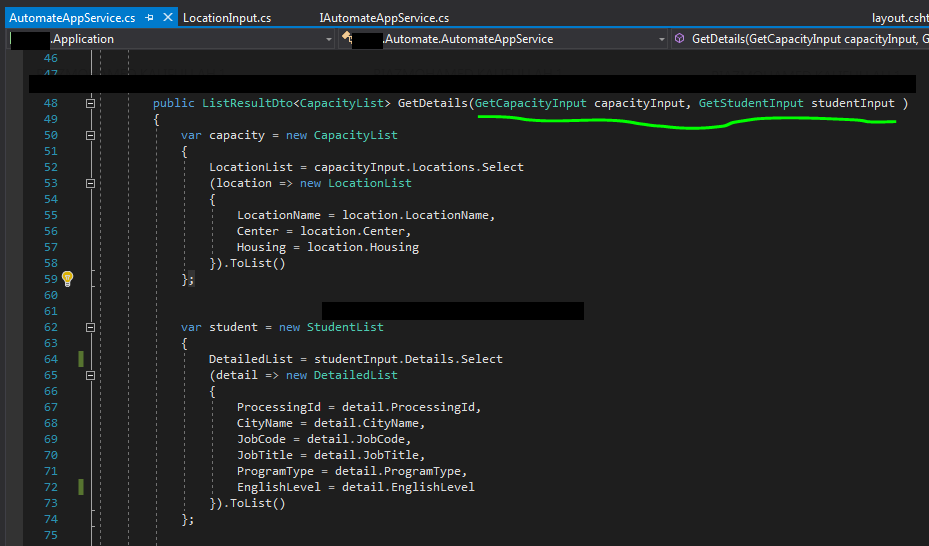Click detail.EnglishLevel on line 72
Screen dimensions: 929x546
[408, 487]
